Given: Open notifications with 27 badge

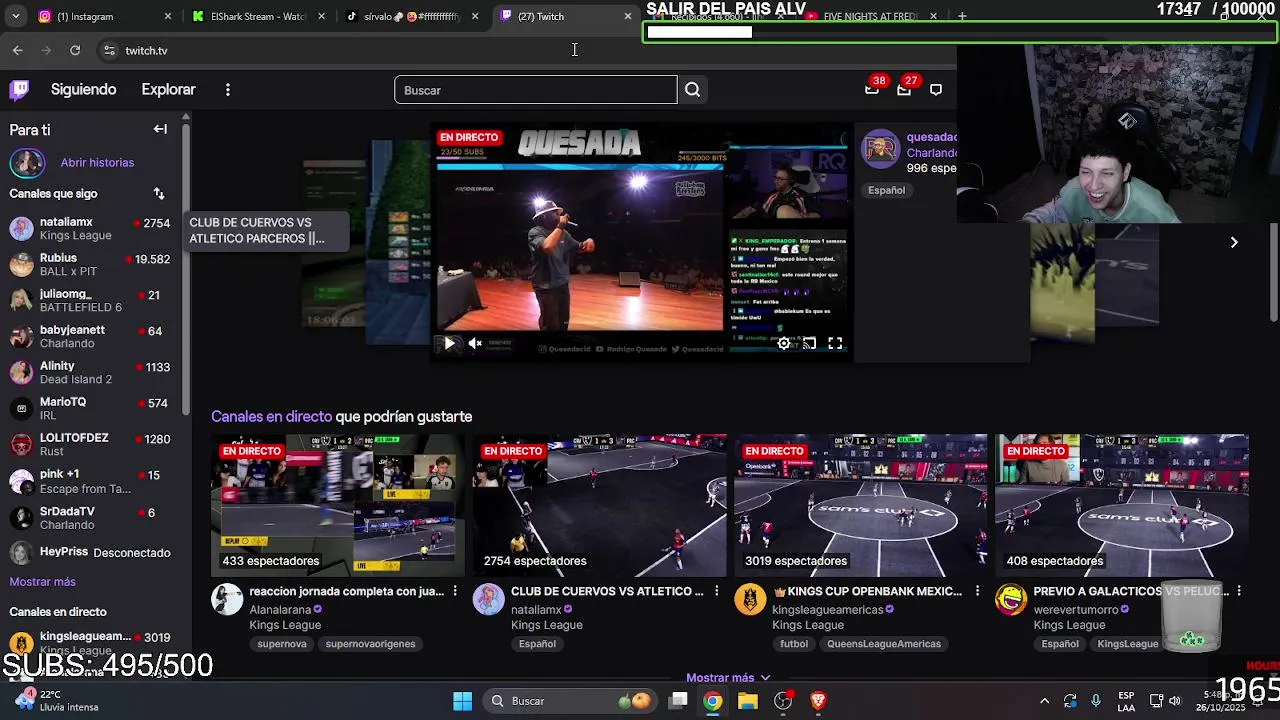Looking at the screenshot, I should [x=904, y=90].
